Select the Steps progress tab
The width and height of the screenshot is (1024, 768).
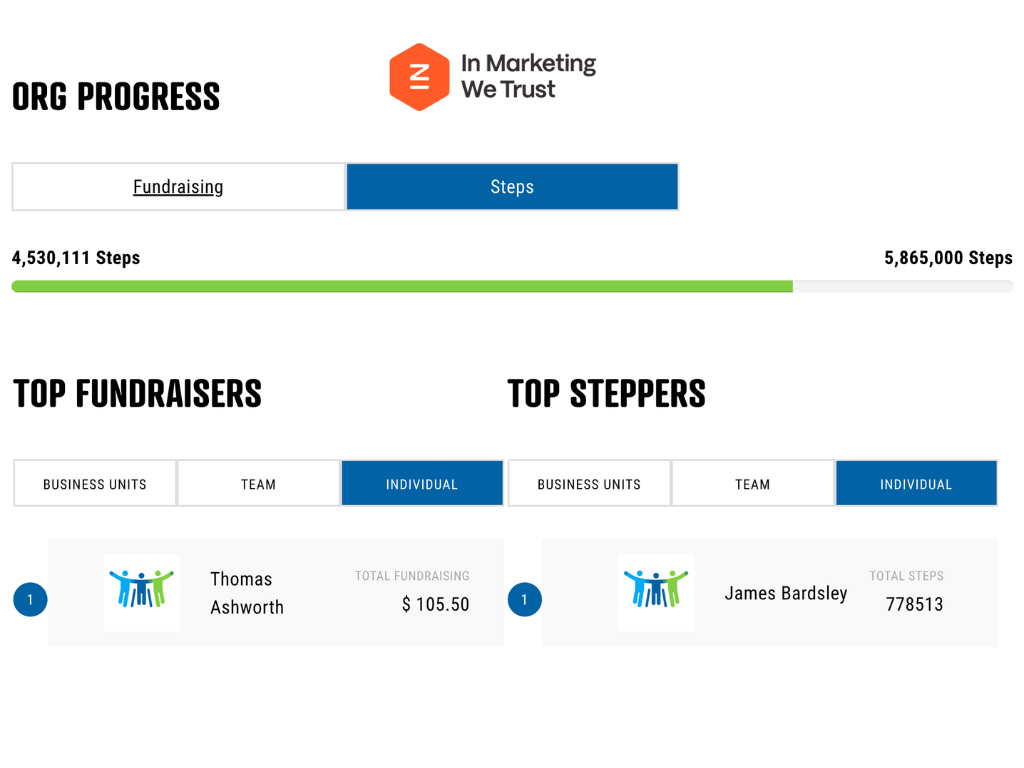[x=512, y=187]
